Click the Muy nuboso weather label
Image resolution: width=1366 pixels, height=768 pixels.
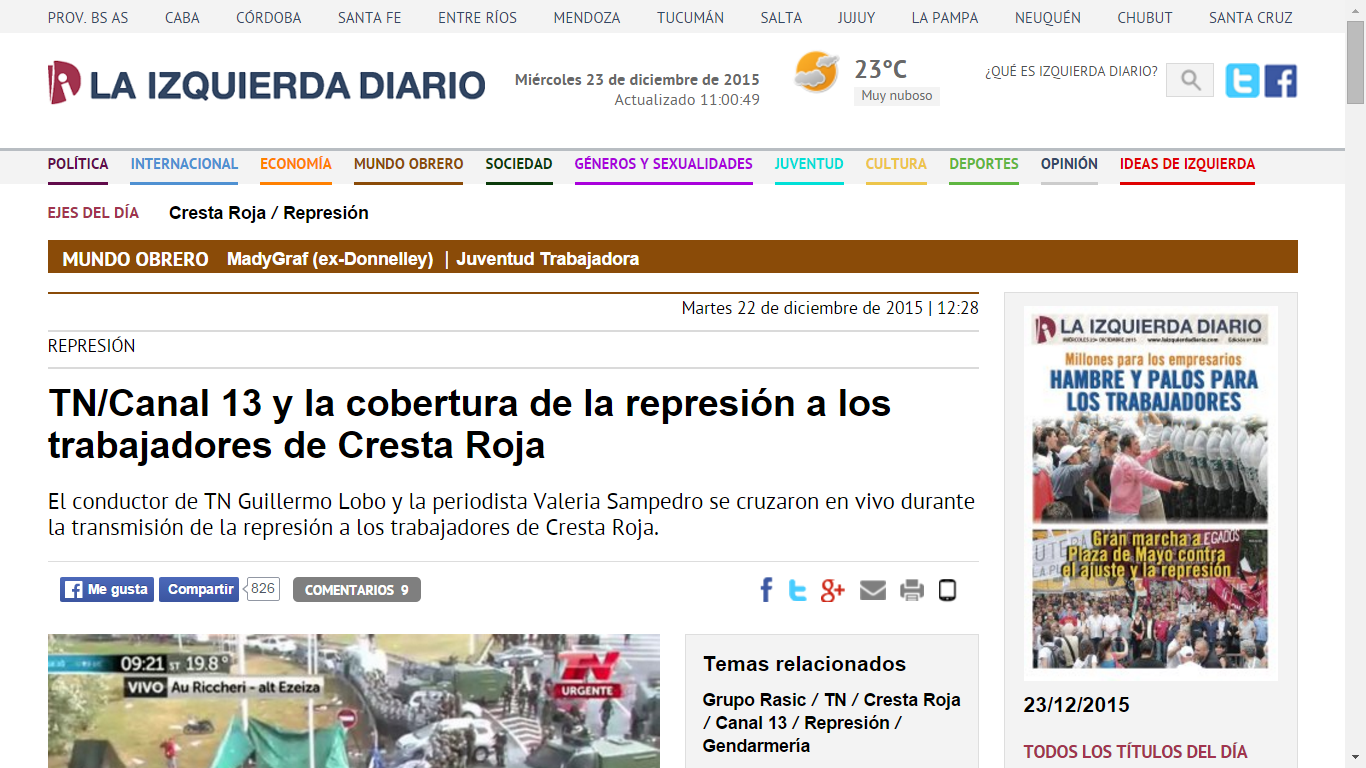897,96
